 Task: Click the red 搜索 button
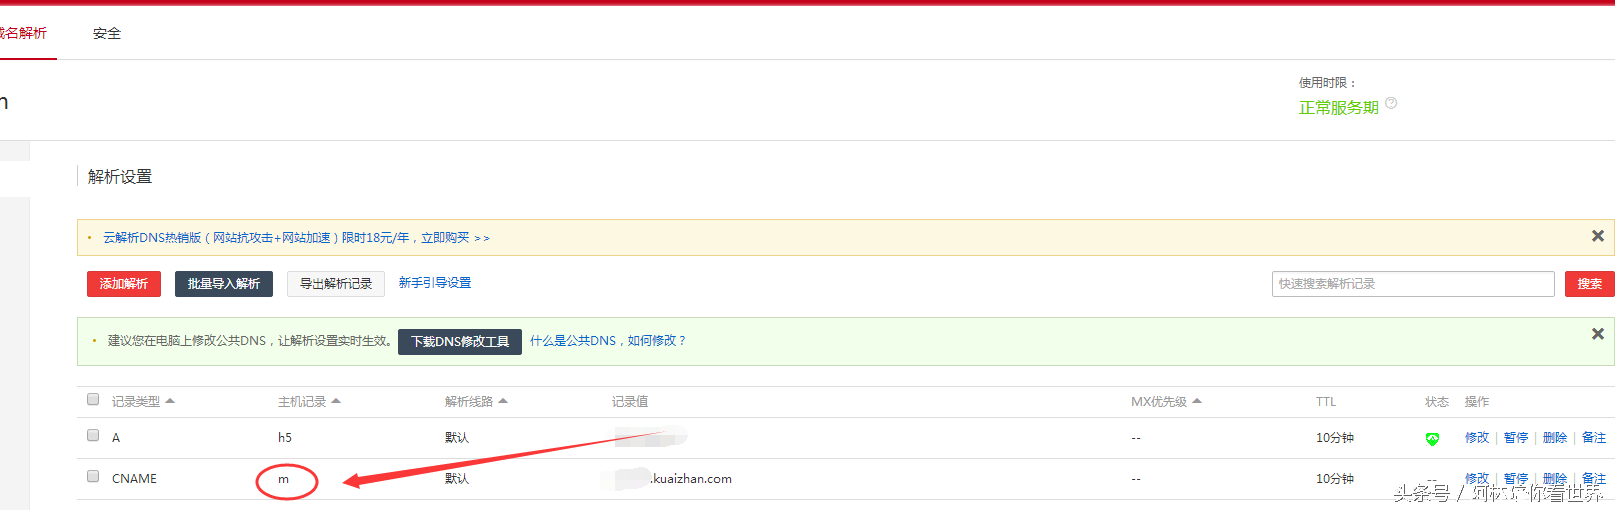[1589, 284]
